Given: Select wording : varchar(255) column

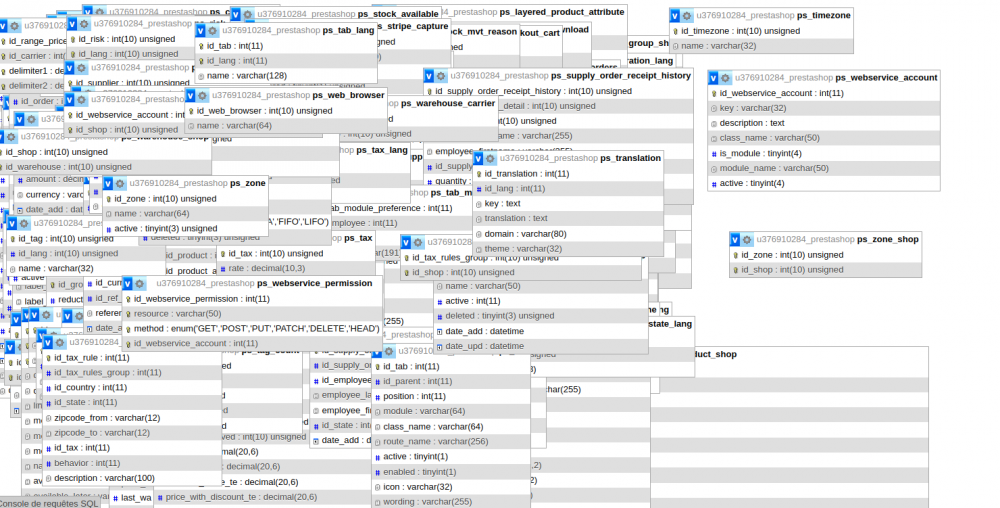Looking at the screenshot, I should [x=451, y=502].
